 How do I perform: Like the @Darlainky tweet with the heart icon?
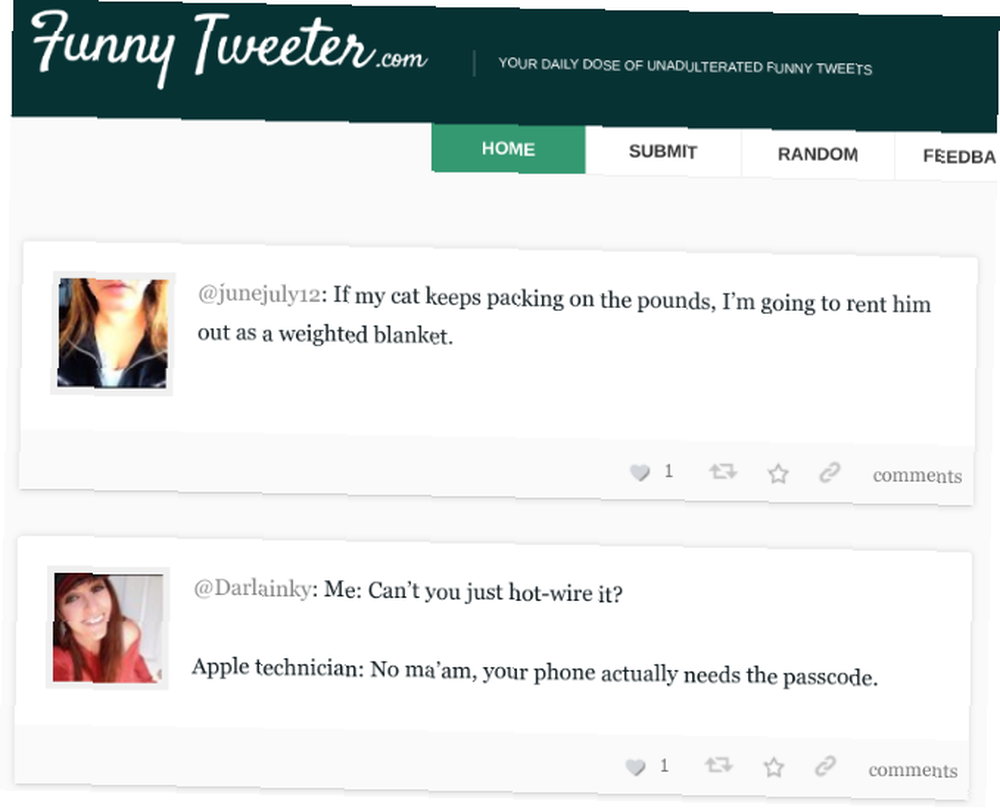[x=635, y=767]
